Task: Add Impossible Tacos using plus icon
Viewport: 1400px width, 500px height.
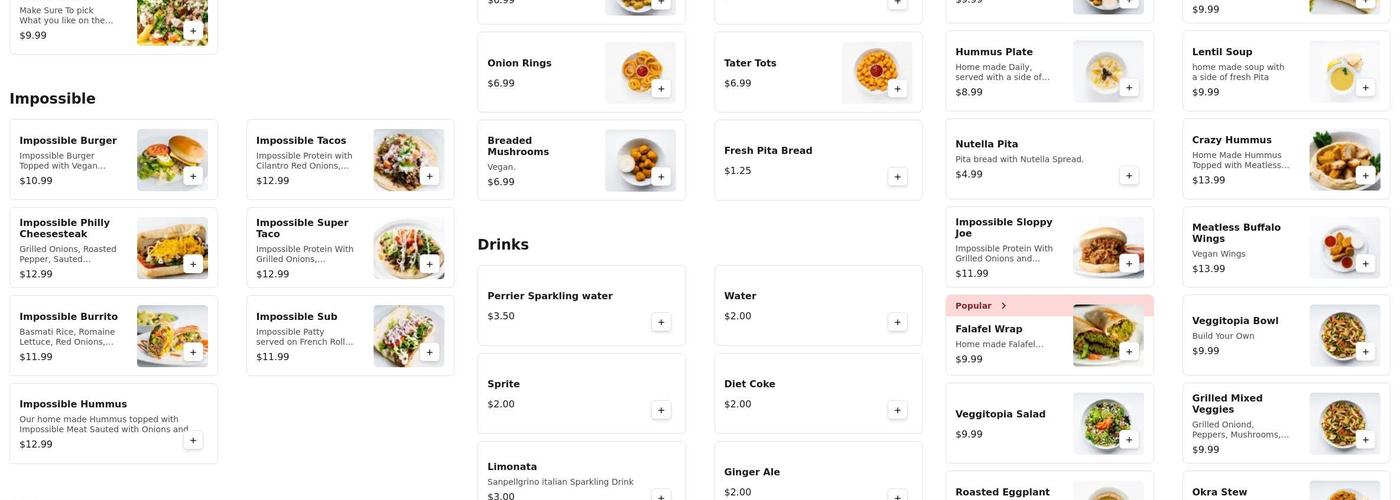Action: tap(429, 176)
